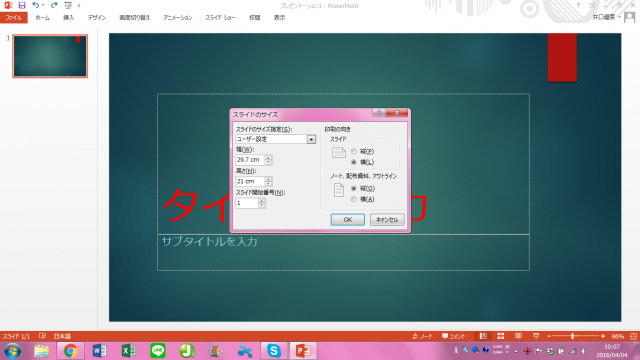Viewport: 640px width, 360px height.
Task: Select landscape radio button for slides
Action: pos(354,162)
